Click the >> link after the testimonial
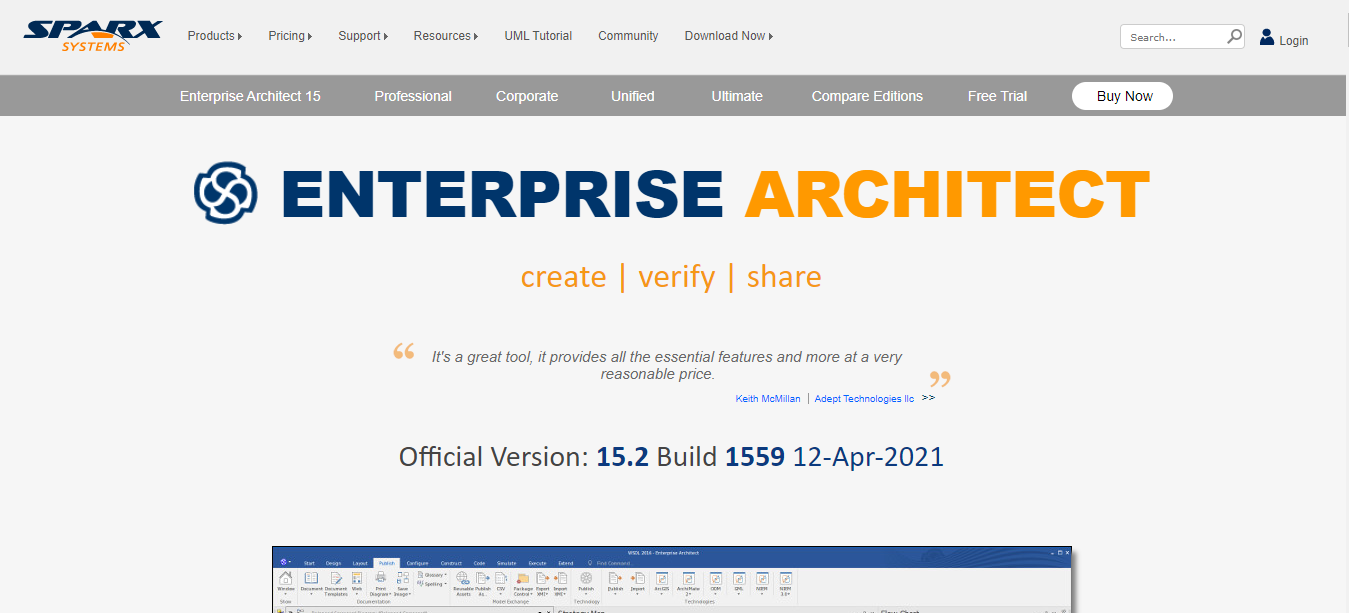The width and height of the screenshot is (1349, 613). 928,397
